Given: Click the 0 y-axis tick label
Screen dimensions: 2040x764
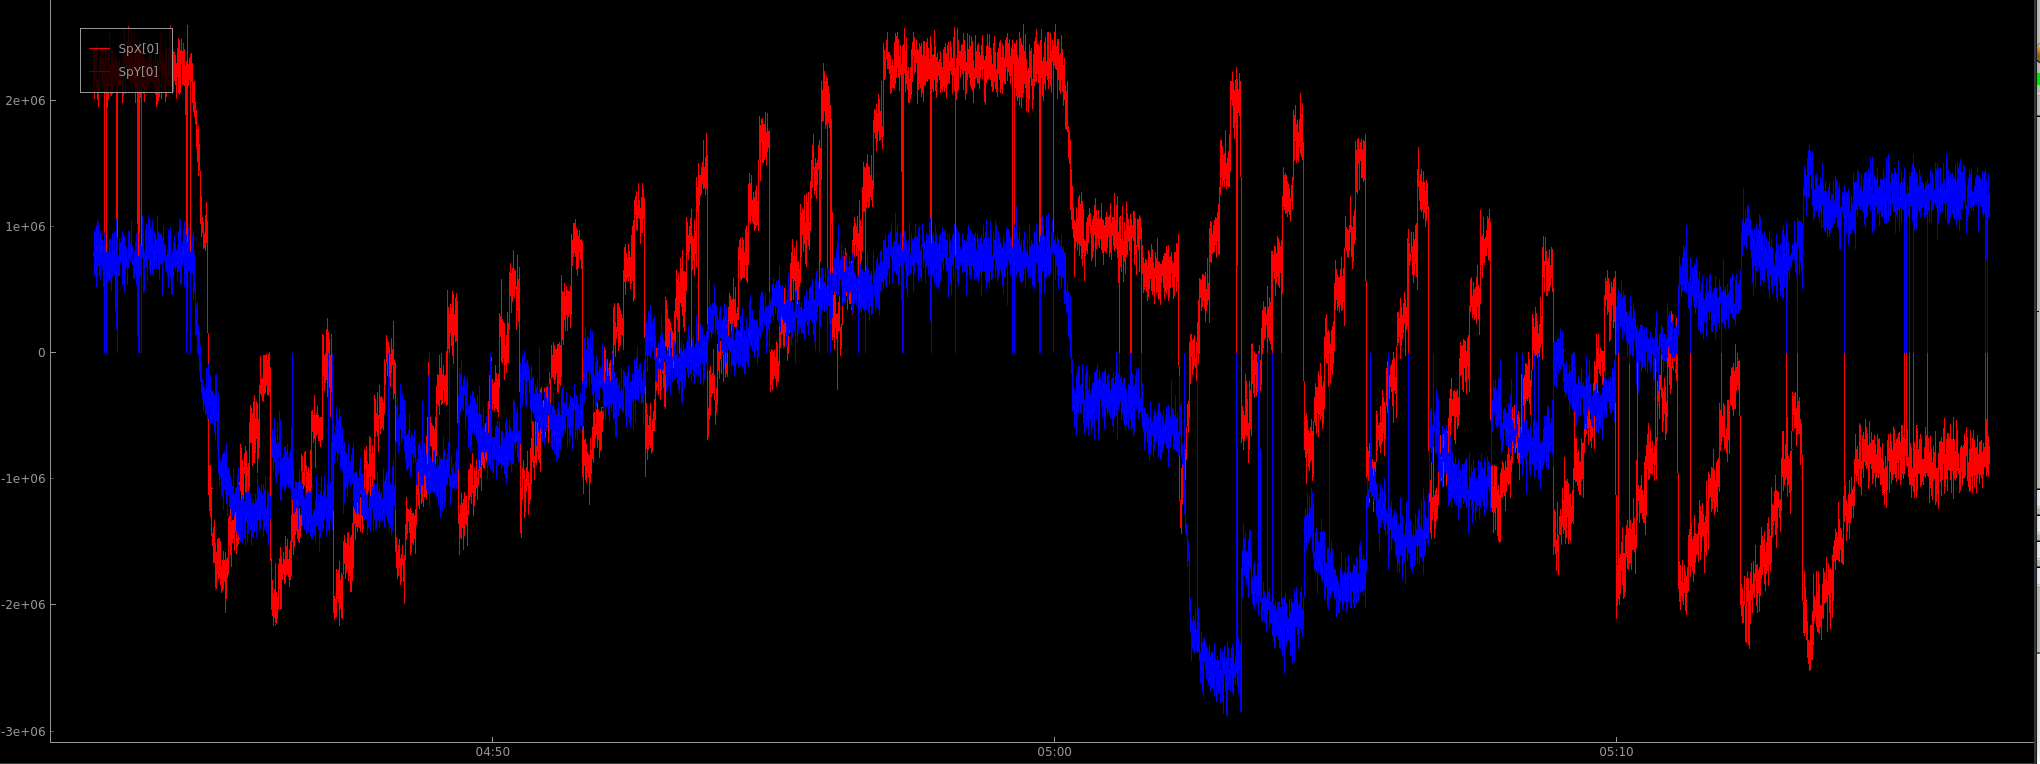Looking at the screenshot, I should (x=41, y=353).
